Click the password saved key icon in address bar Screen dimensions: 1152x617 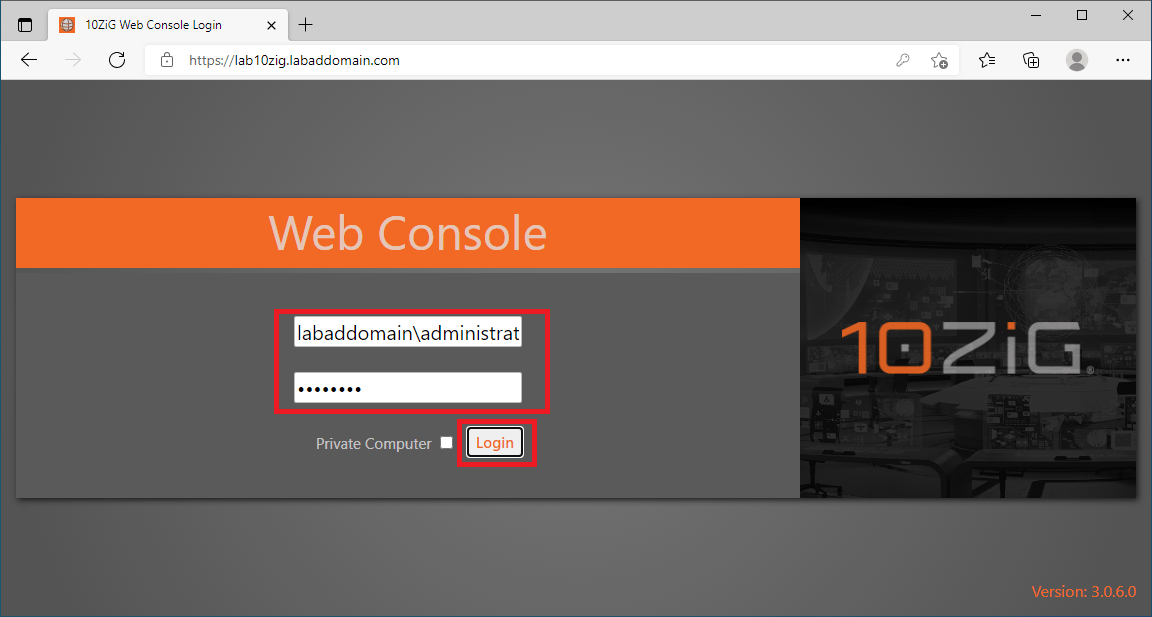903,60
